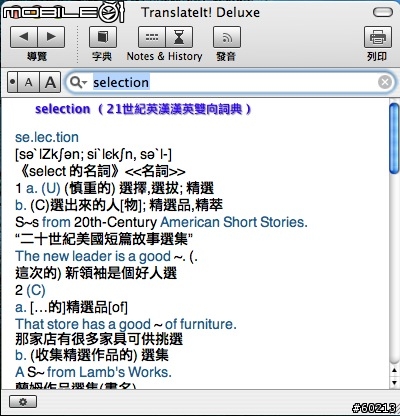
Task: Open Notes with the dotted keyboard icon
Action: point(152,37)
